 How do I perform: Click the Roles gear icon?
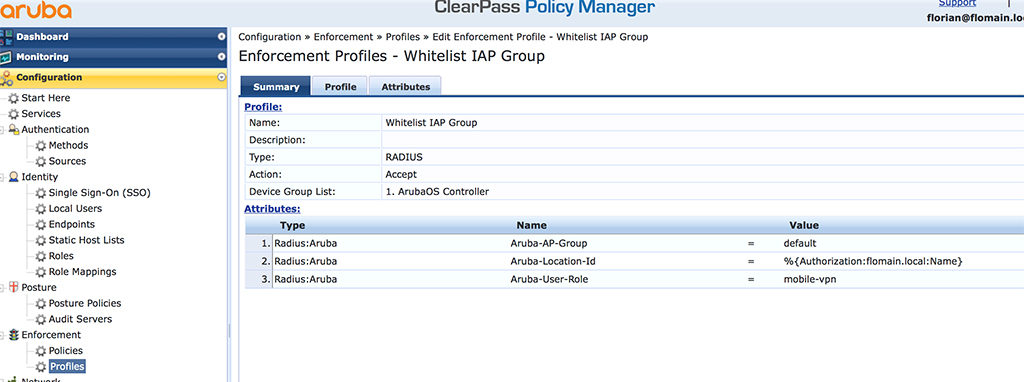(x=41, y=257)
